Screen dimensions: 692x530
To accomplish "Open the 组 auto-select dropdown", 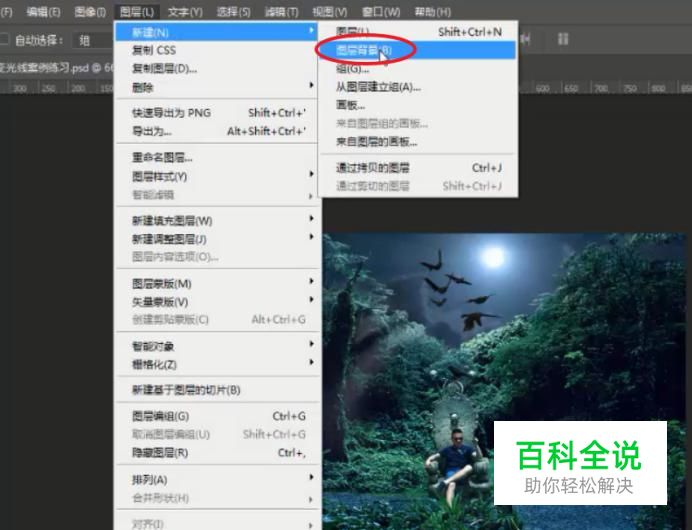I will click(x=93, y=41).
